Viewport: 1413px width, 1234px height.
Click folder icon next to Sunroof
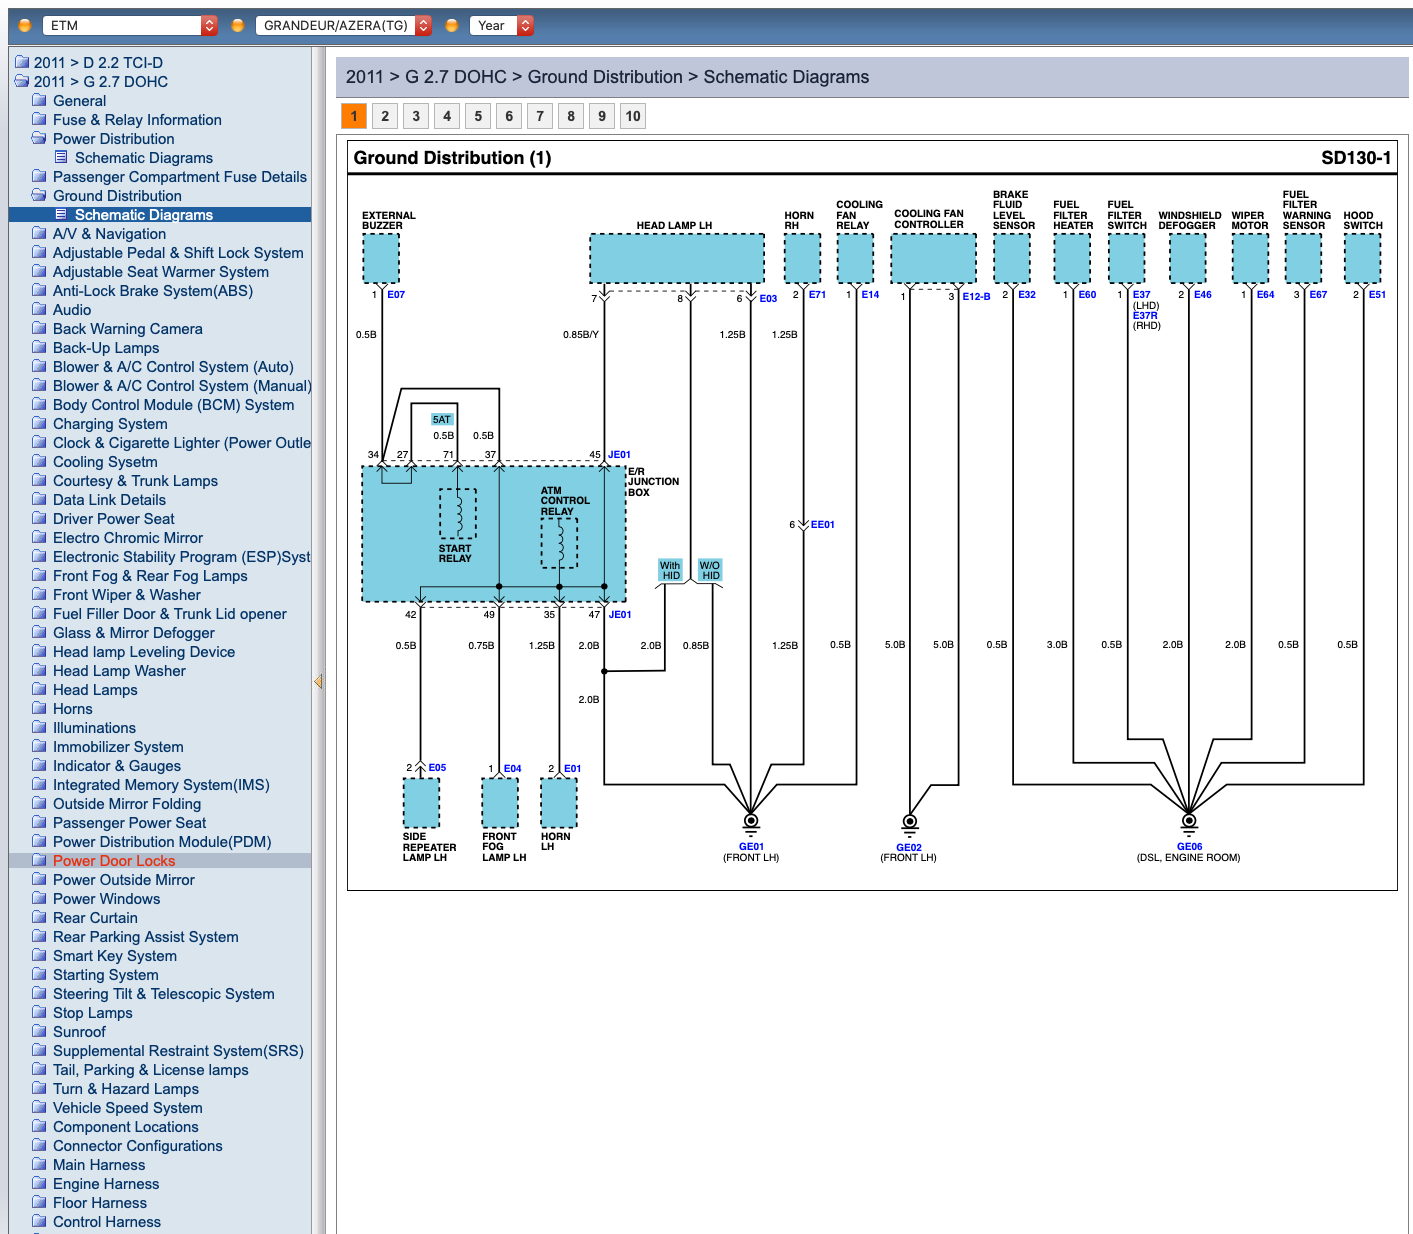(39, 1031)
